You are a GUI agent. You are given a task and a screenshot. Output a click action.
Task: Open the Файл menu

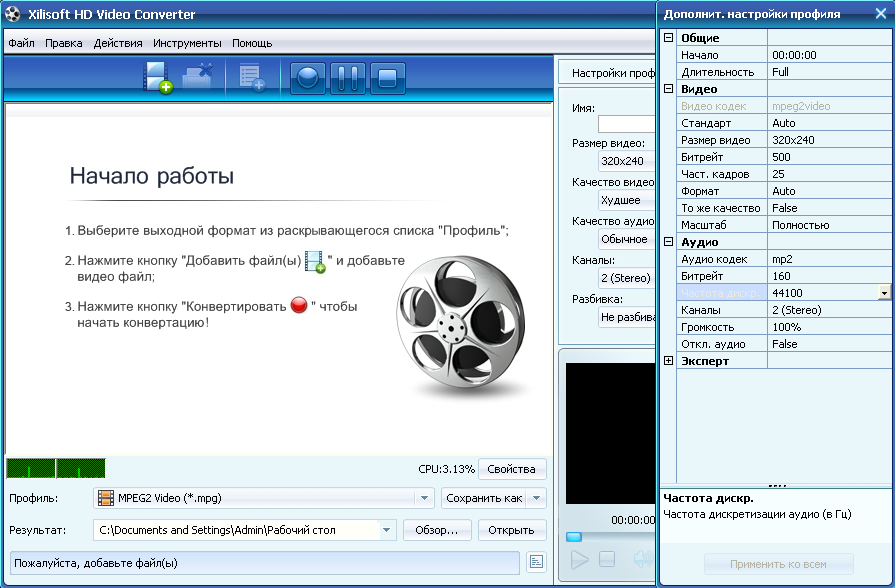[x=21, y=43]
